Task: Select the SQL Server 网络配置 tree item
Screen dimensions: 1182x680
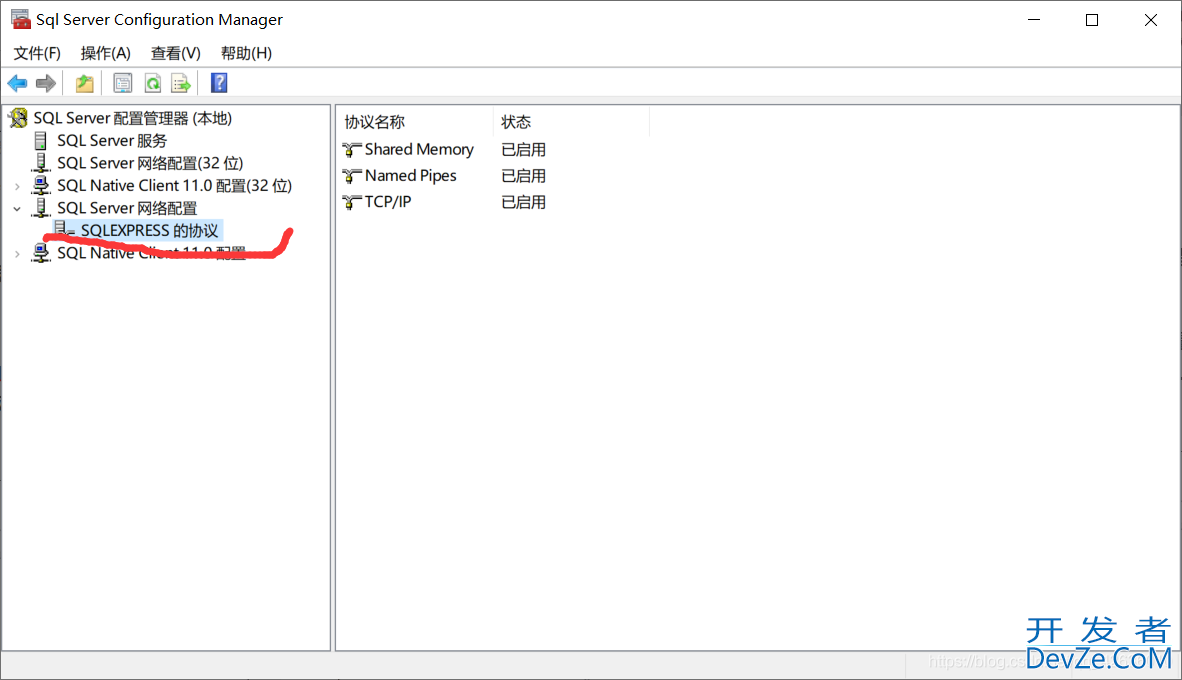Action: (127, 209)
